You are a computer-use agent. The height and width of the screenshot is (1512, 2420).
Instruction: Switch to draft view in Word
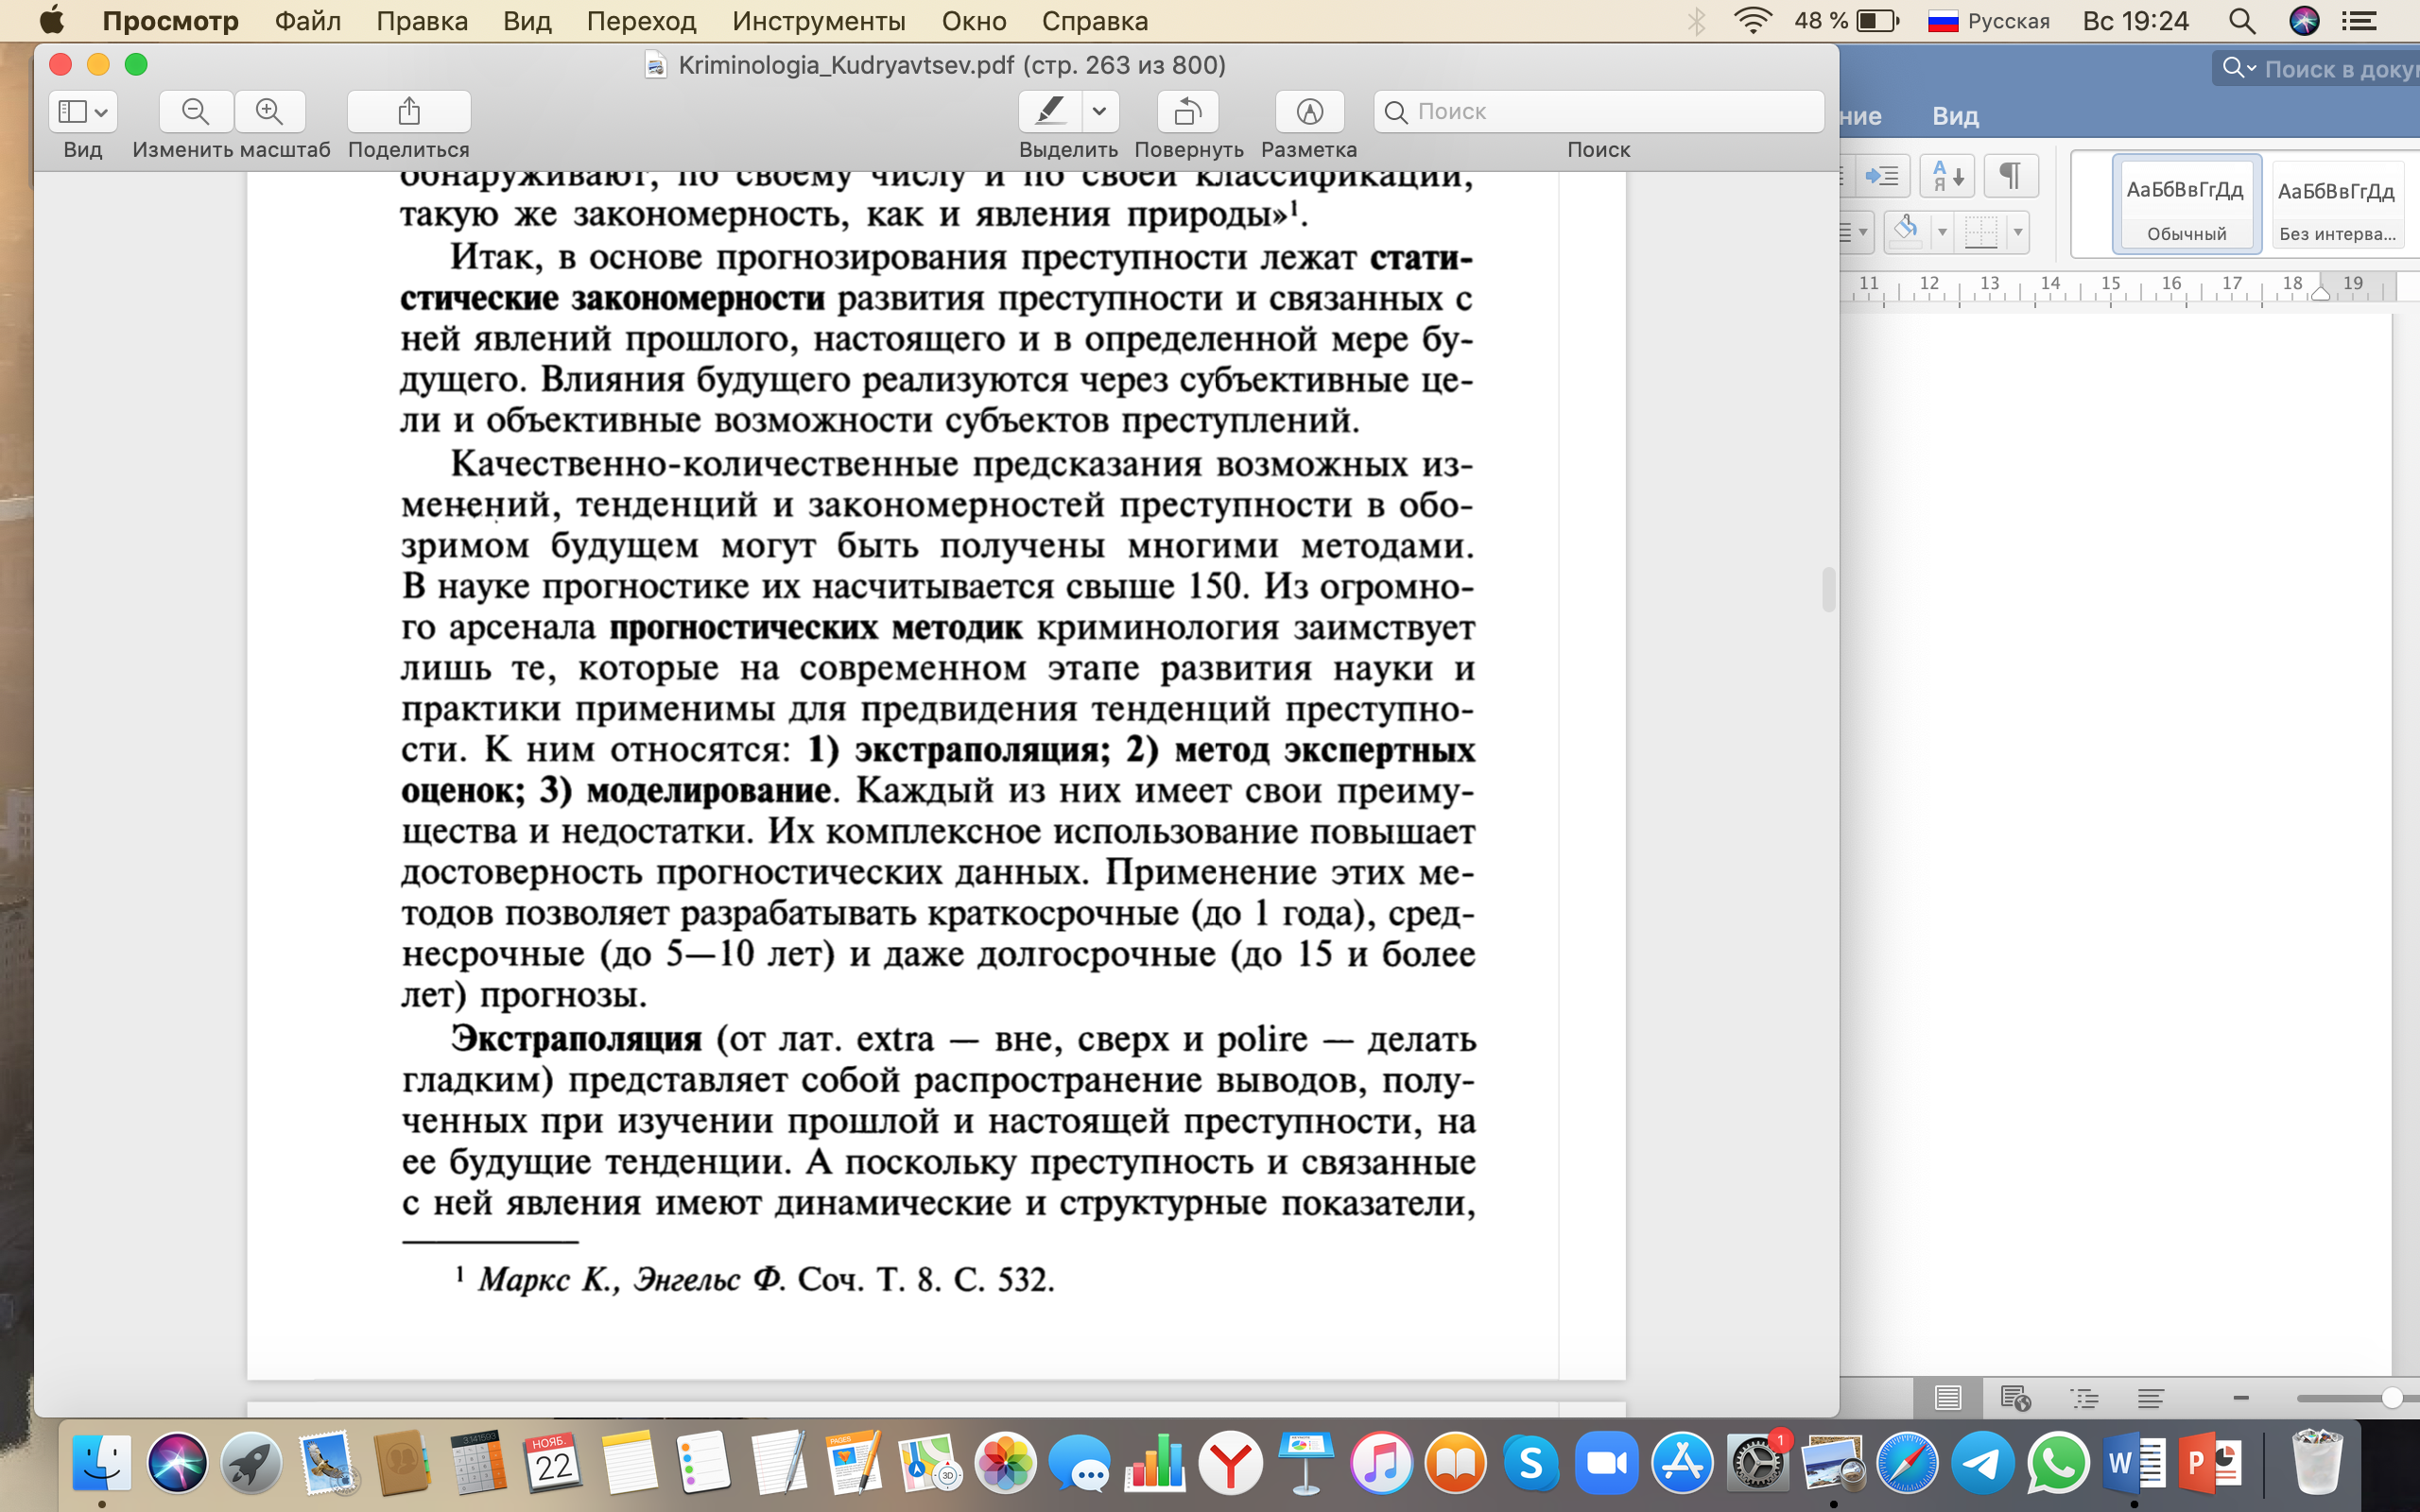pos(2151,1398)
